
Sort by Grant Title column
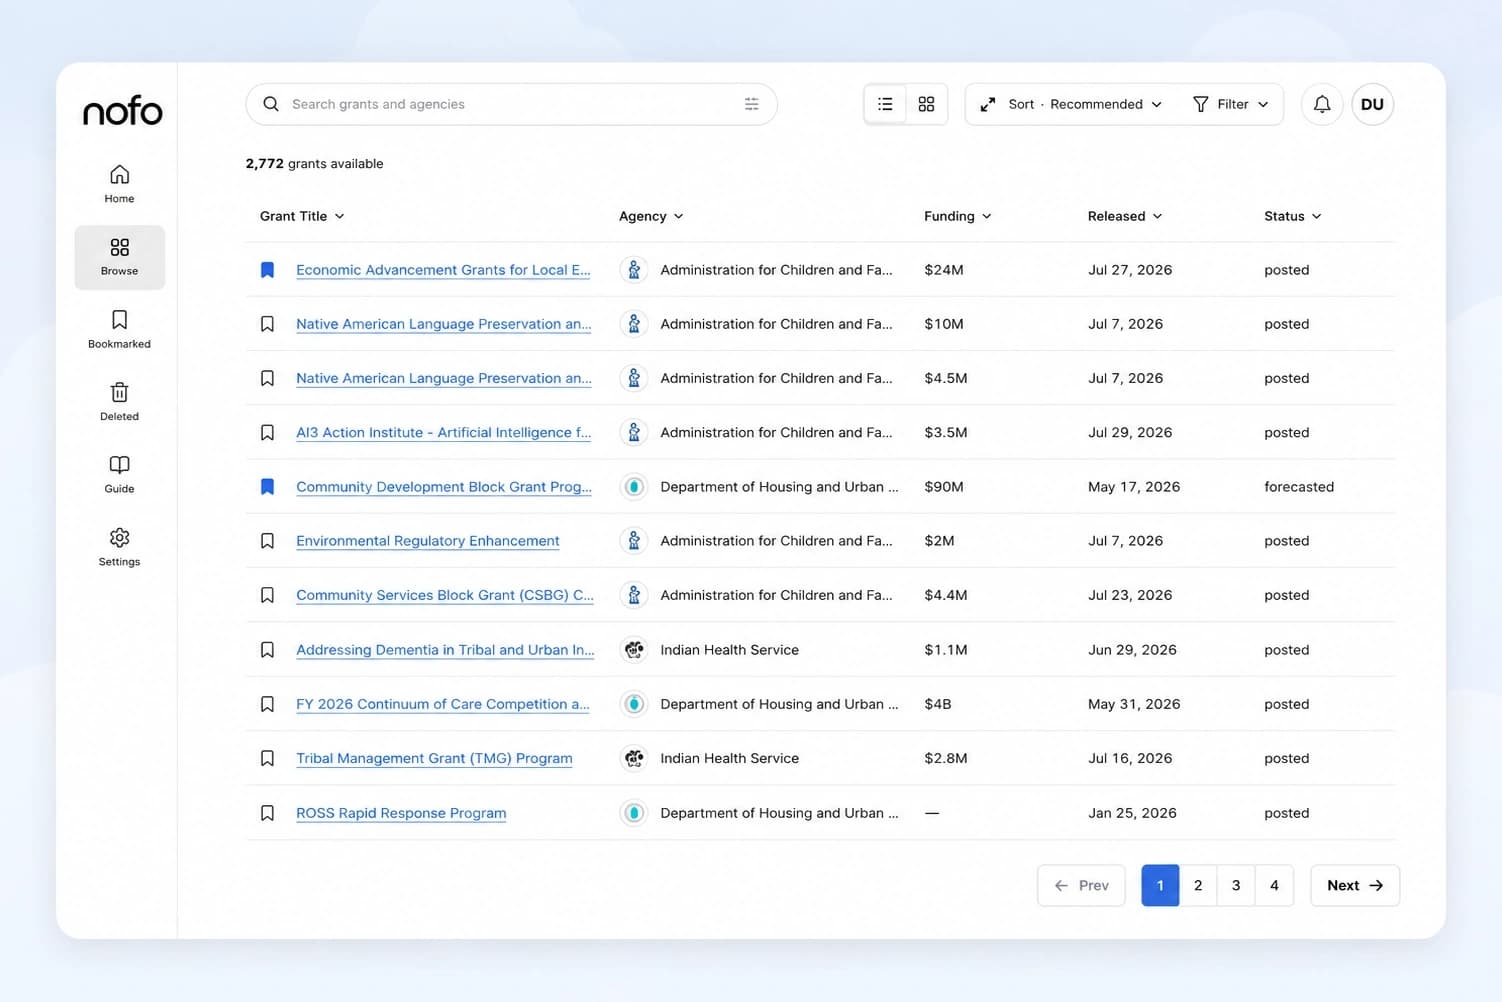302,216
